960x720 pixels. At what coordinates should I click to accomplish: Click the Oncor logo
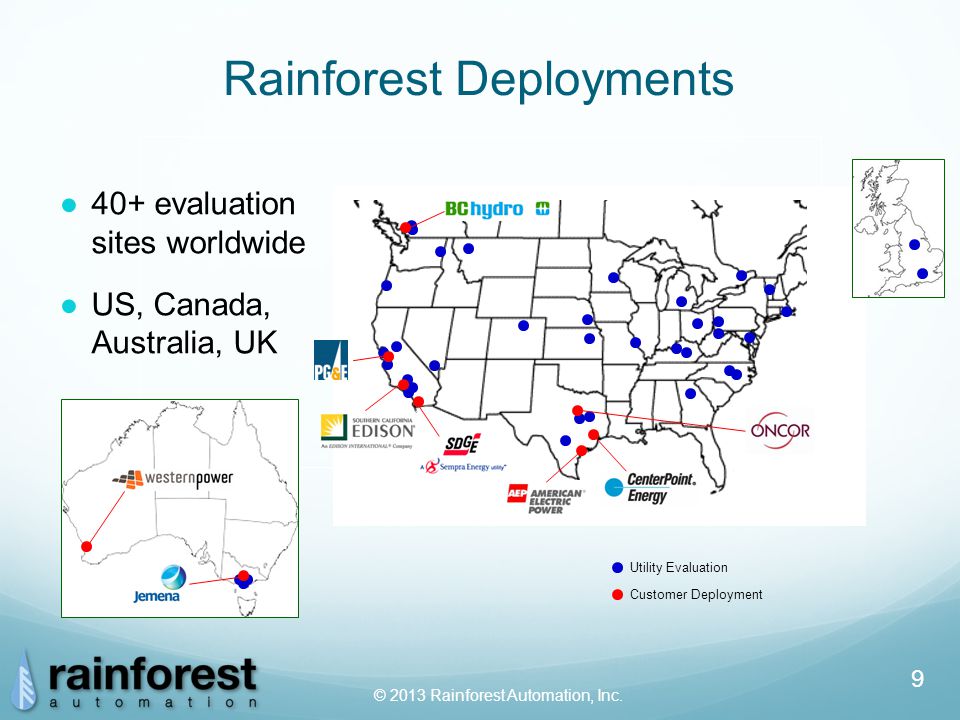tap(780, 430)
